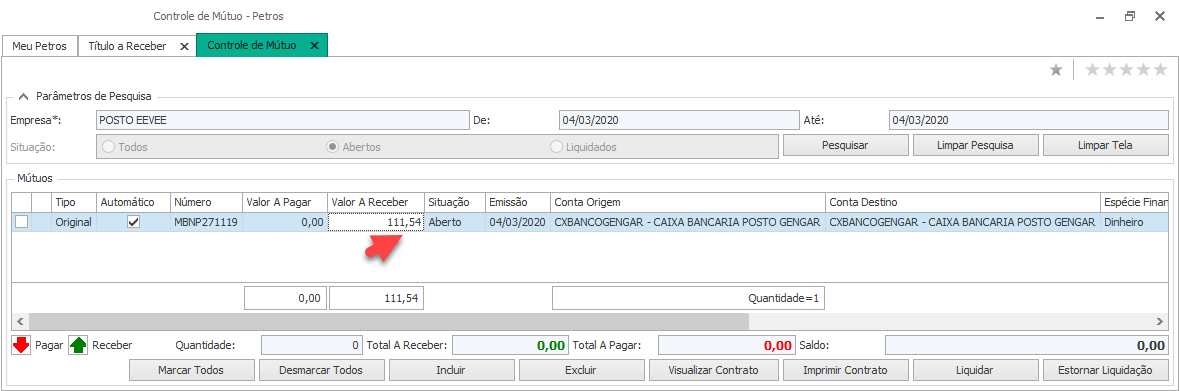The image size is (1180, 391).
Task: Click the Original type cell
Action: (x=74, y=223)
